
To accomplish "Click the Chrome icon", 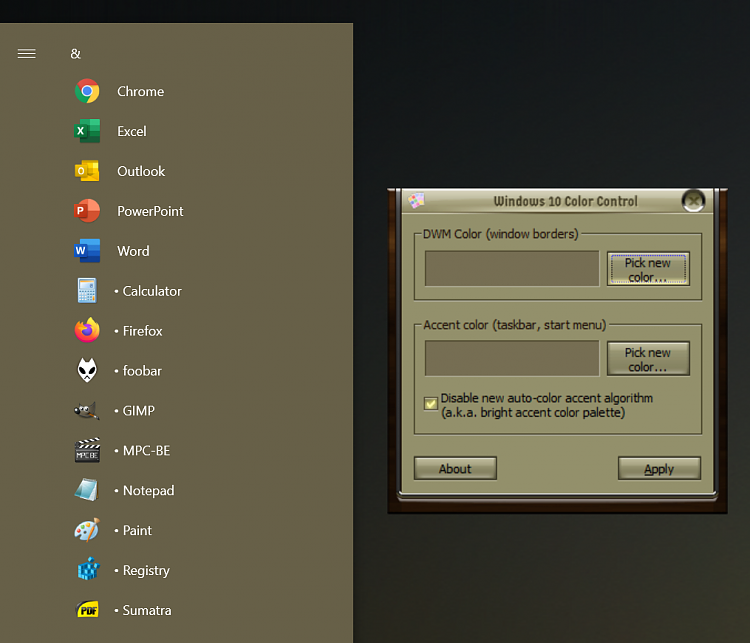I will click(x=87, y=91).
